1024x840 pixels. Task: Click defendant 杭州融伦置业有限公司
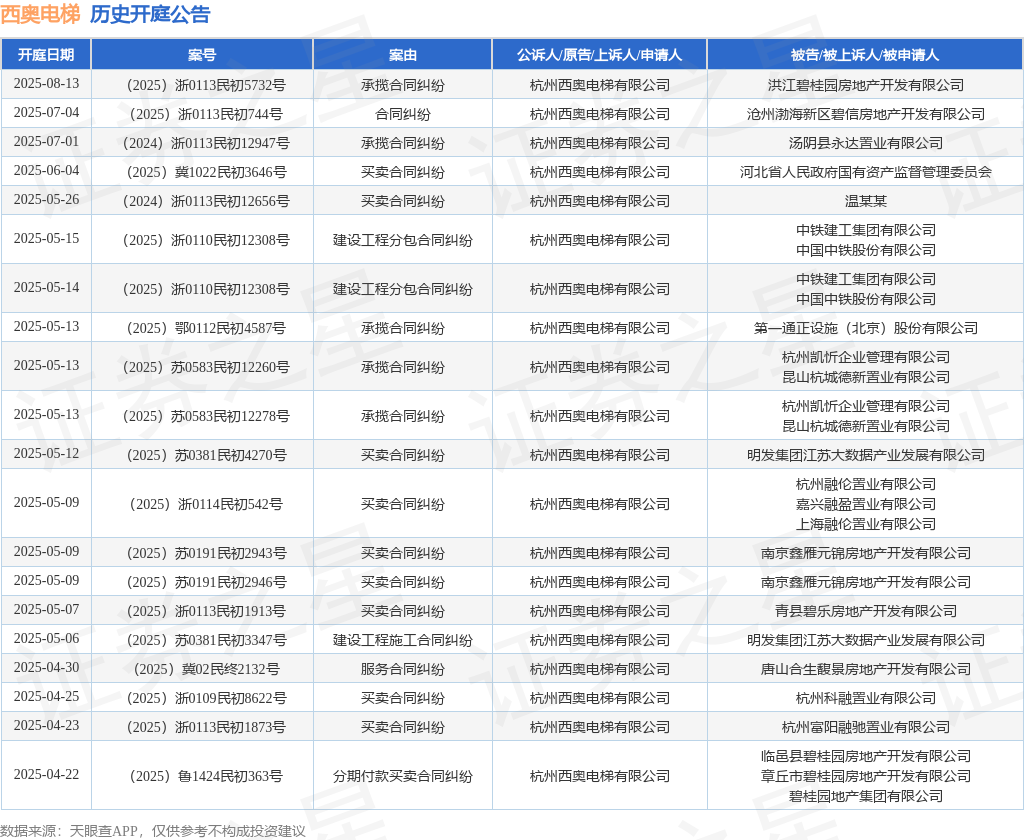866,484
